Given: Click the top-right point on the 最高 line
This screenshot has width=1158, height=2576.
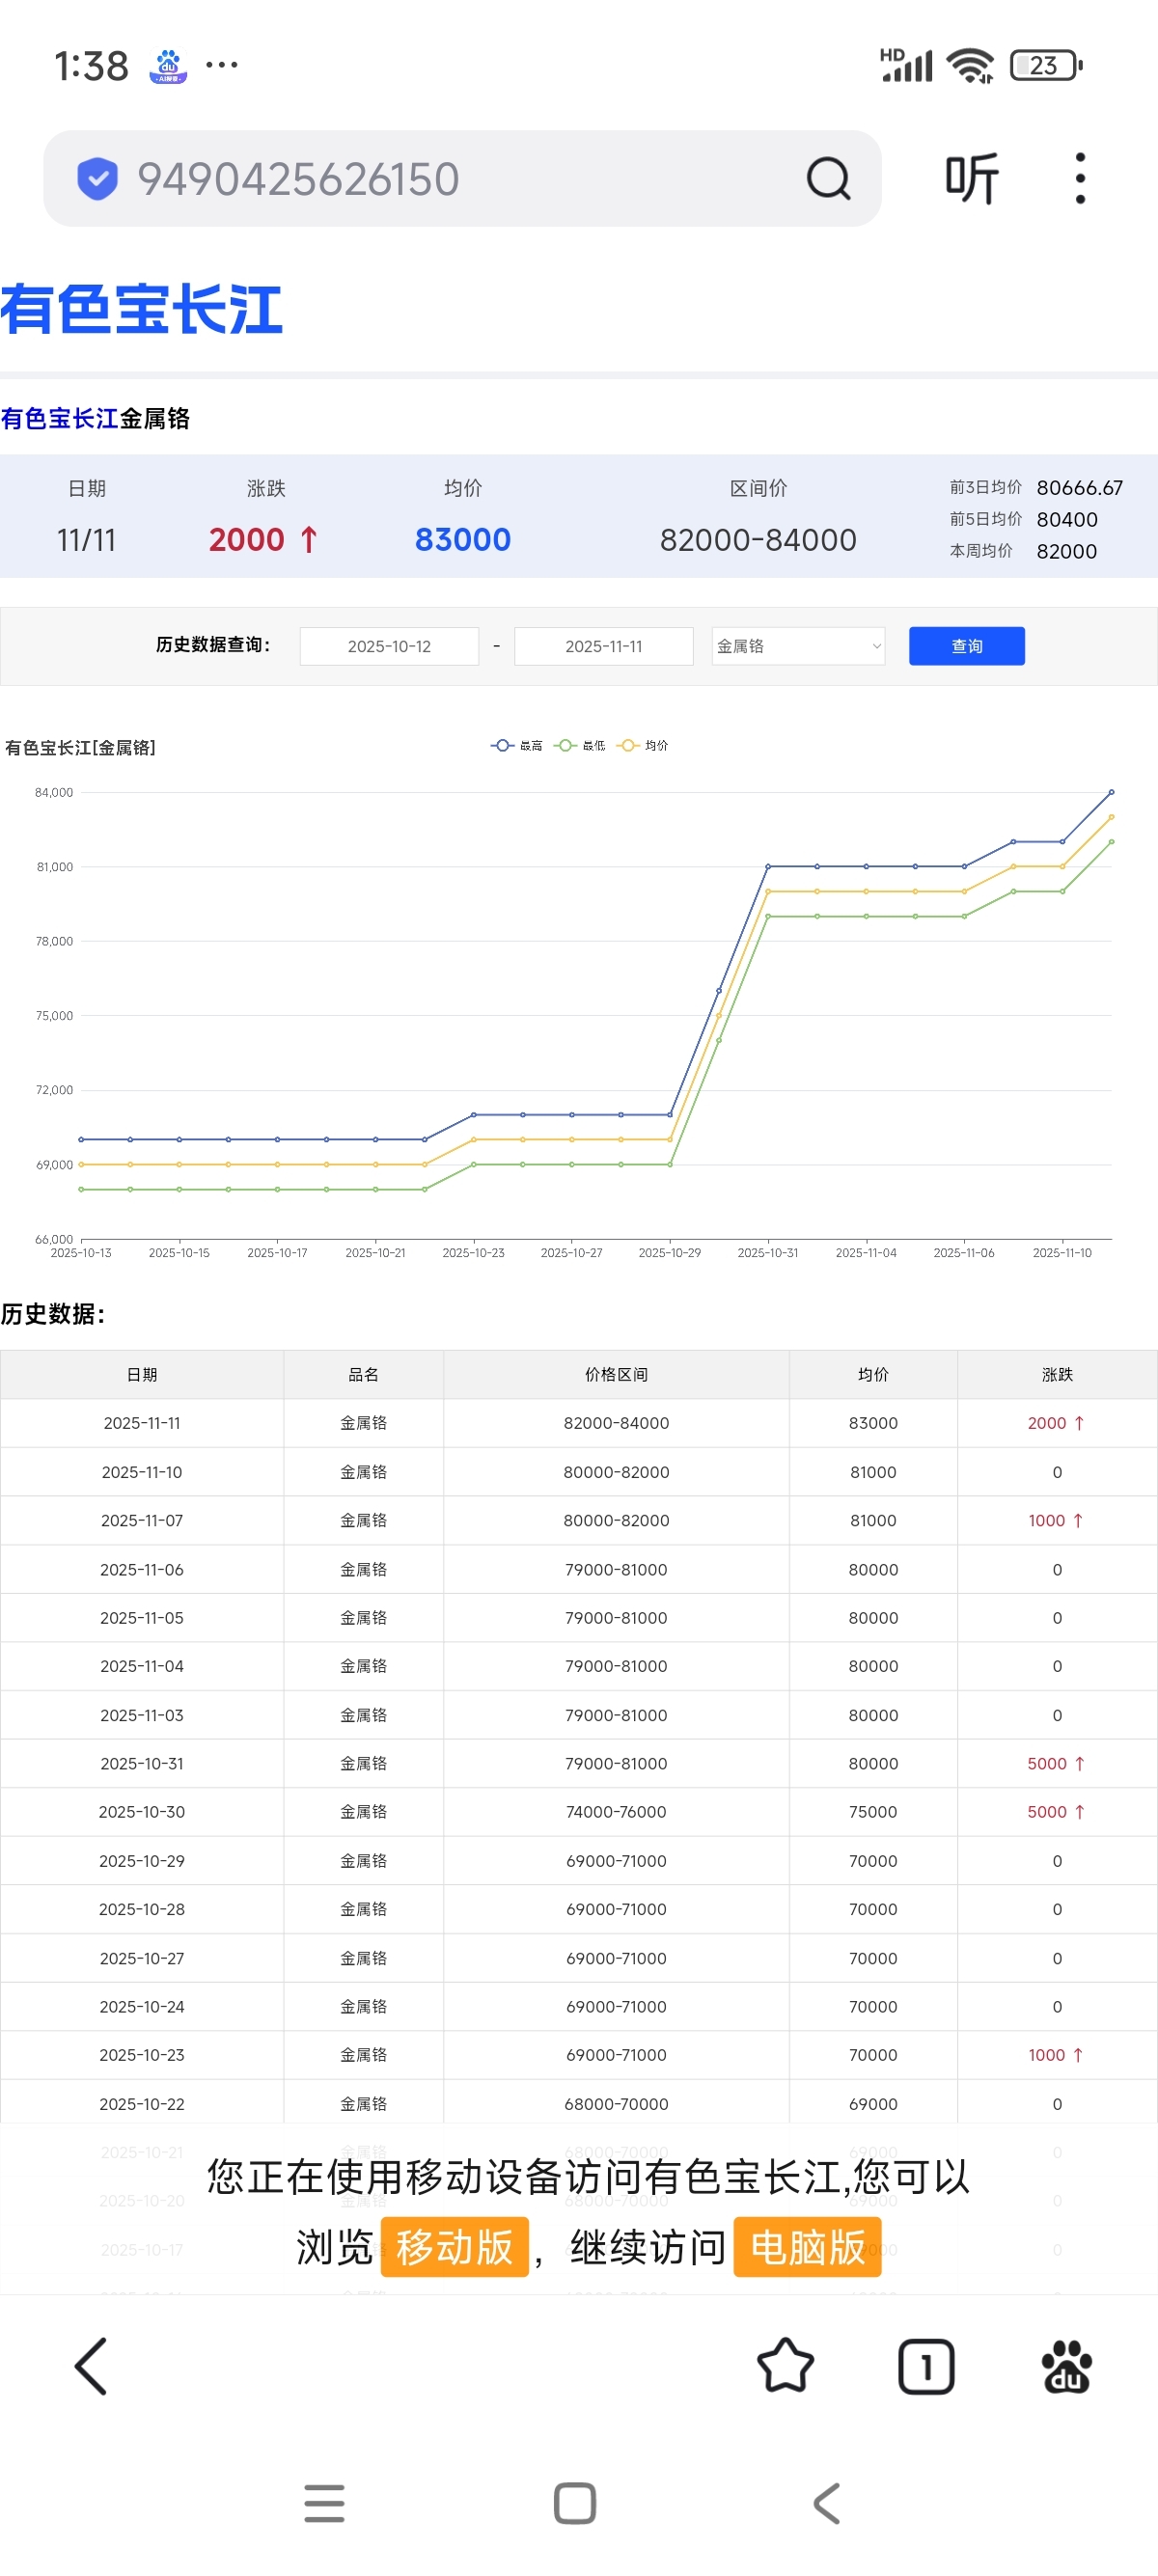Looking at the screenshot, I should click(x=1111, y=792).
